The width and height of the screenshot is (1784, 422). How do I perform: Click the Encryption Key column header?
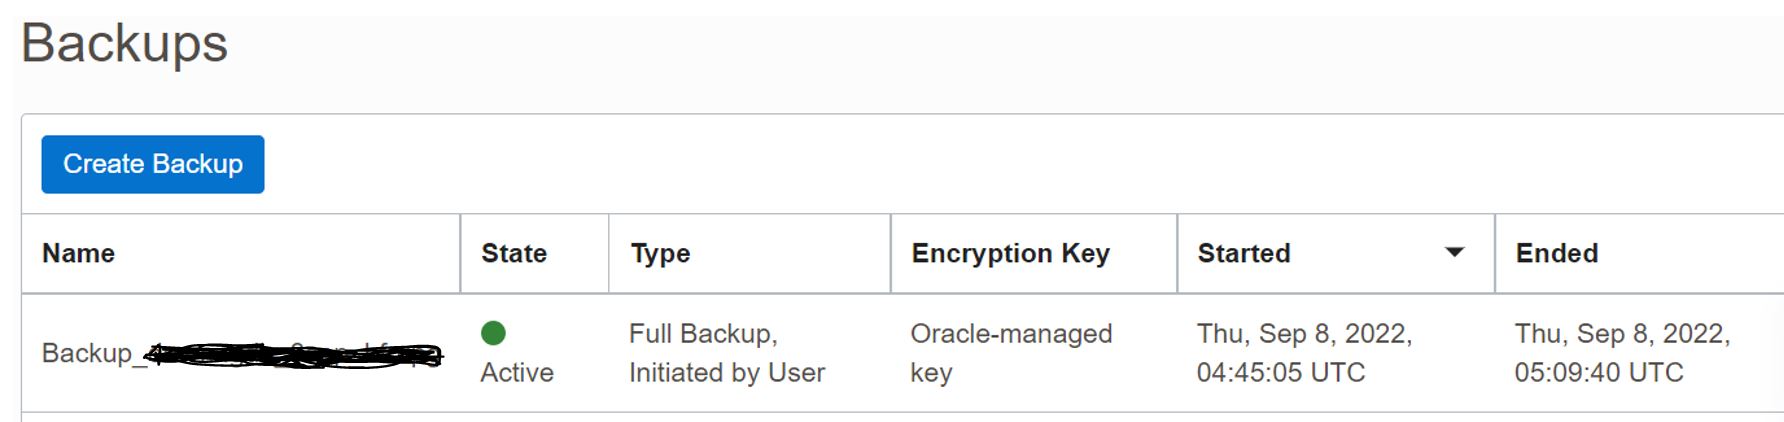[1011, 254]
